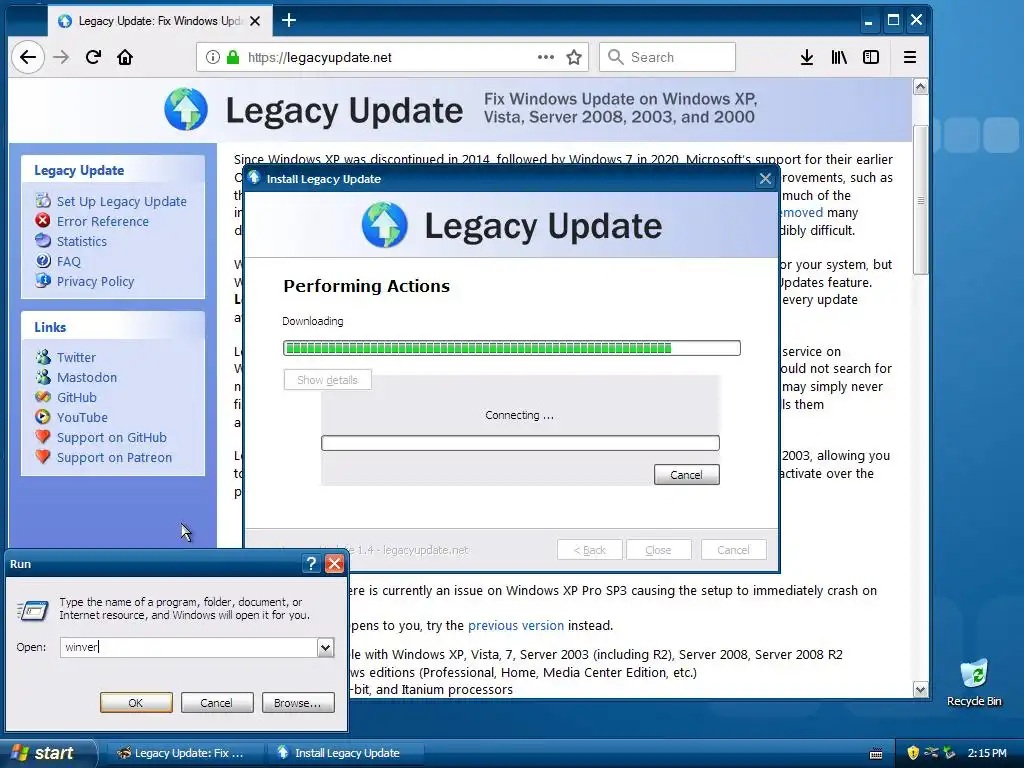Viewport: 1024px width, 768px height.
Task: Open Support on GitHub link
Action: tap(112, 438)
